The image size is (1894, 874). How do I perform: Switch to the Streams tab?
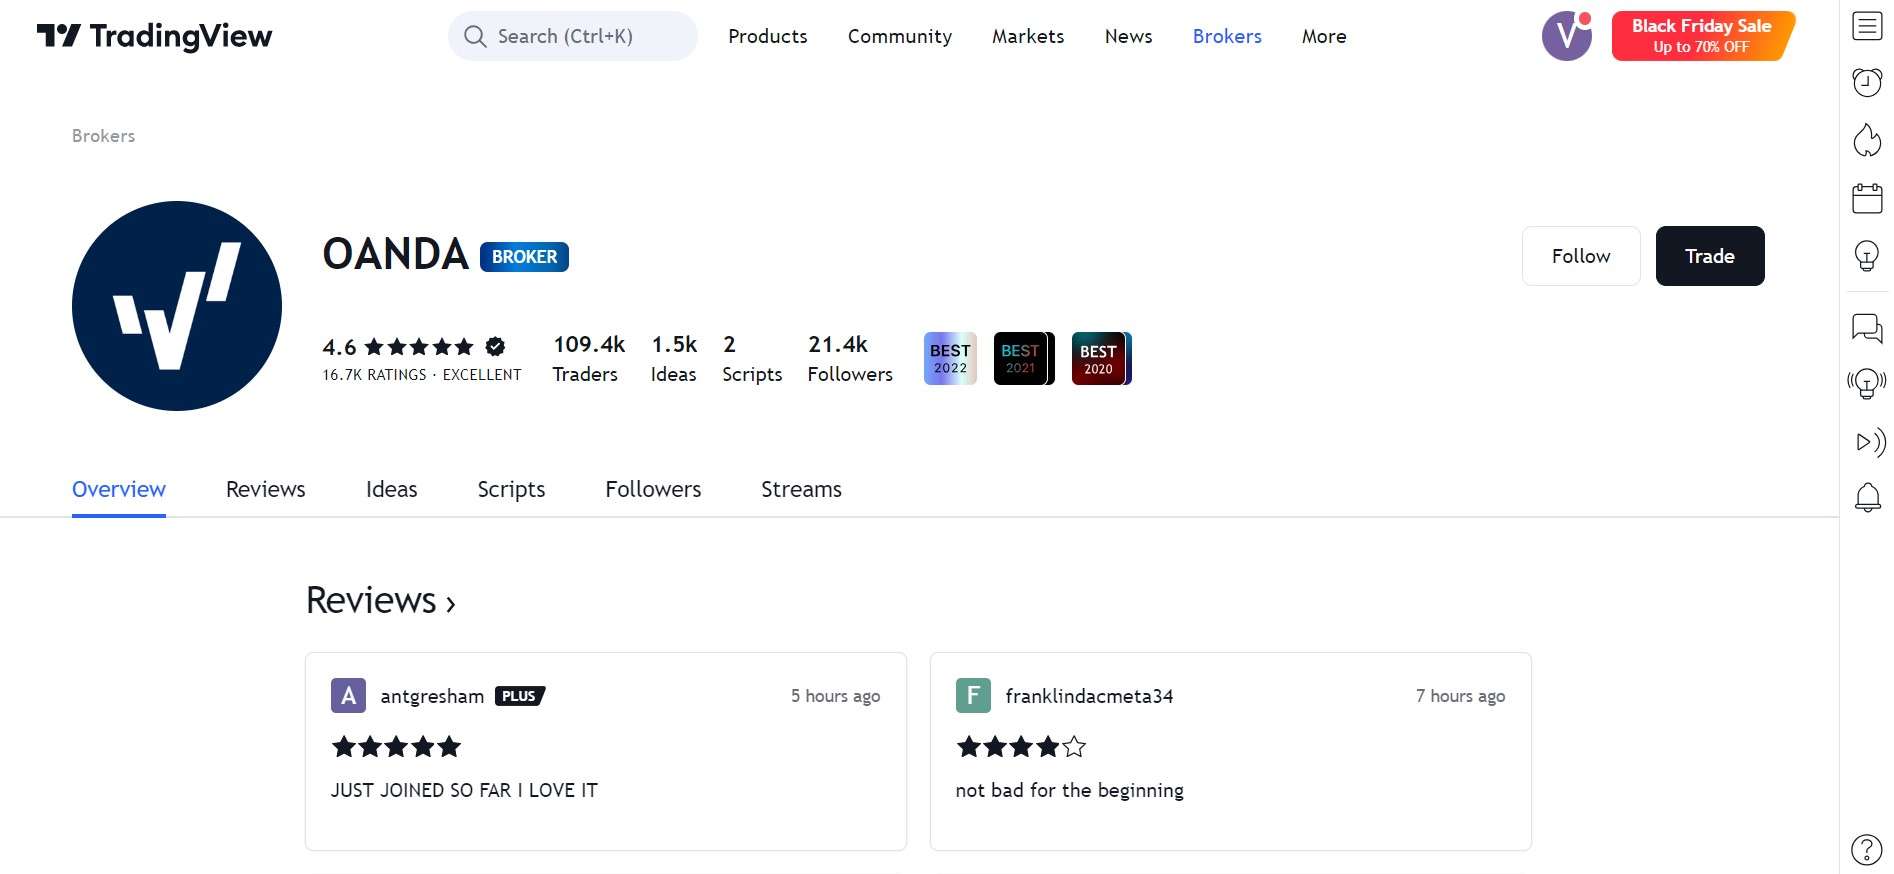(x=801, y=490)
